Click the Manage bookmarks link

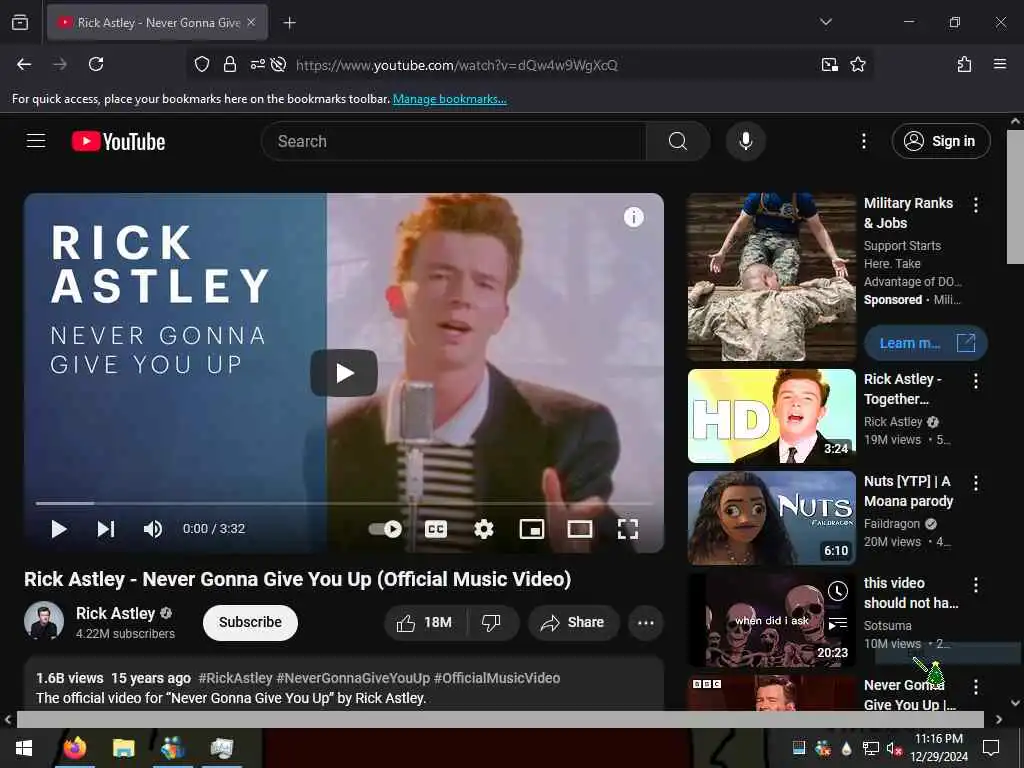pyautogui.click(x=449, y=99)
